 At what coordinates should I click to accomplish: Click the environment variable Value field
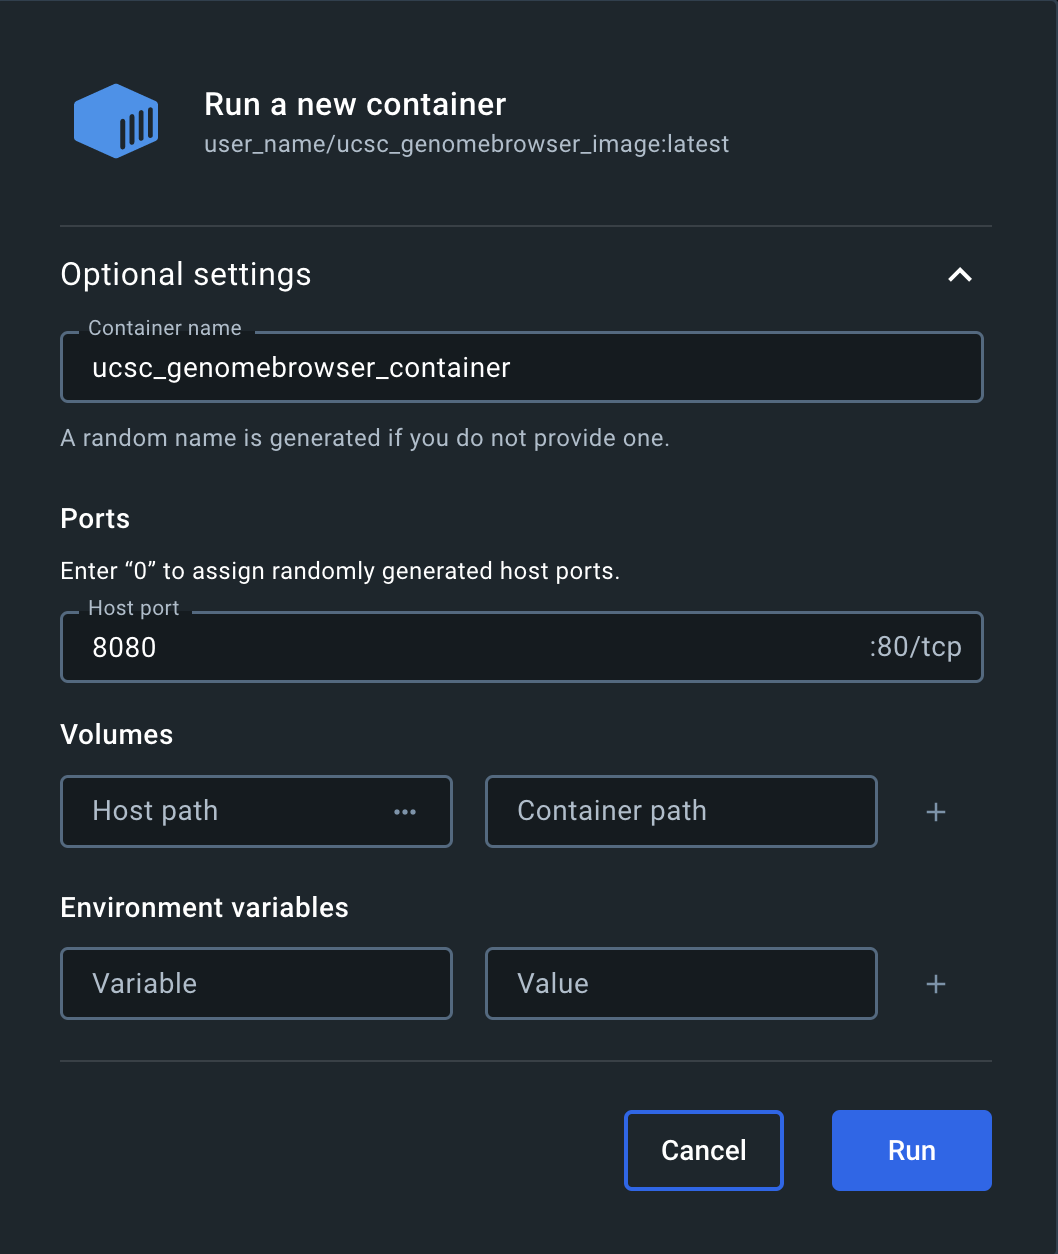(681, 984)
